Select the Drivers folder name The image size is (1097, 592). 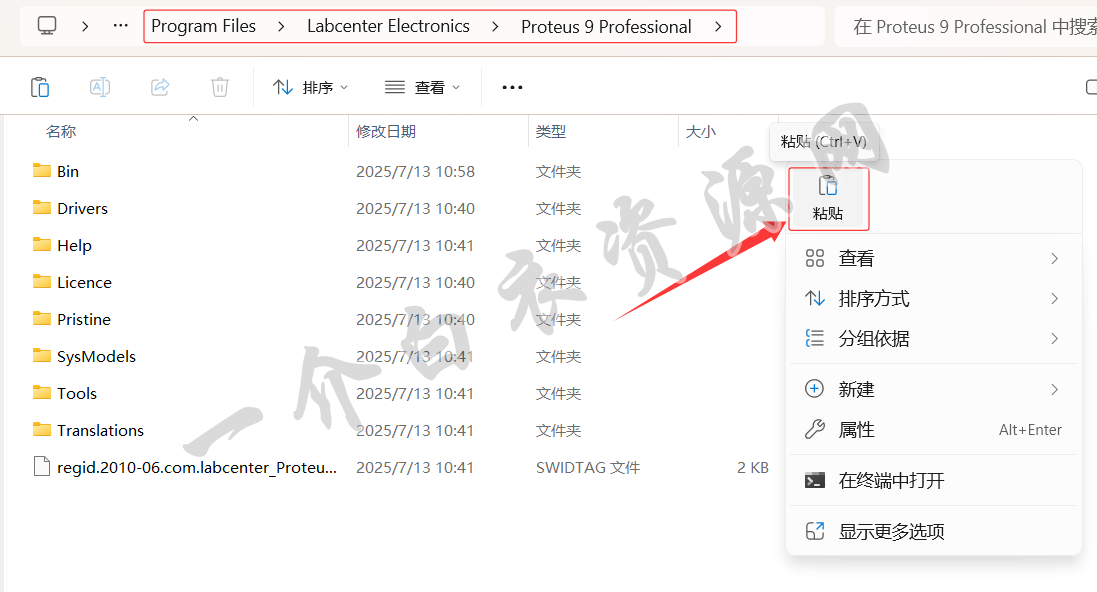click(83, 209)
